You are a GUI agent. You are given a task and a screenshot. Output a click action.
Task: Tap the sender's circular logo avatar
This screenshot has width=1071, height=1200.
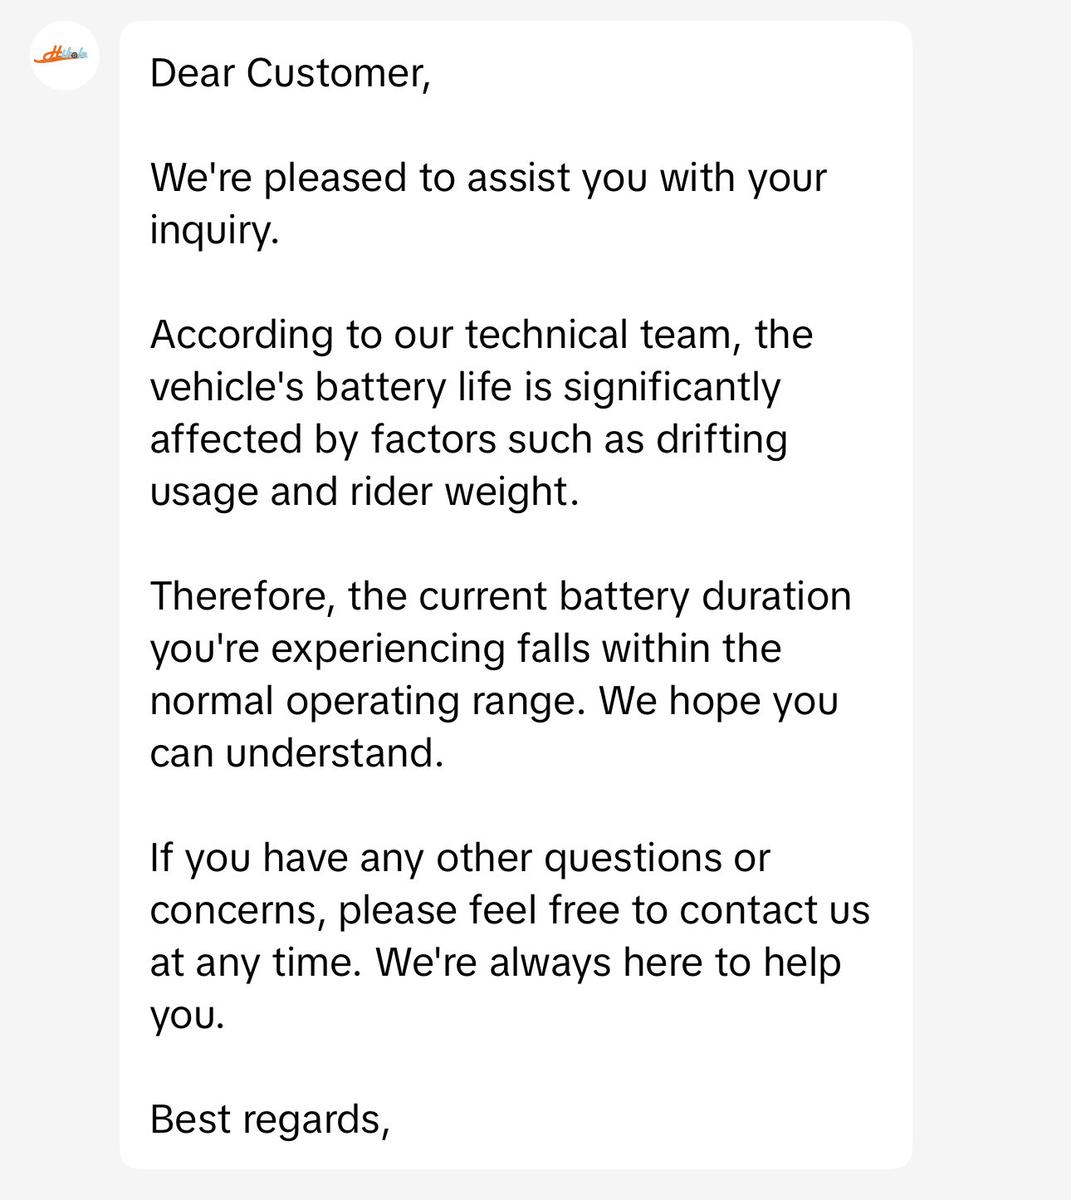point(65,55)
